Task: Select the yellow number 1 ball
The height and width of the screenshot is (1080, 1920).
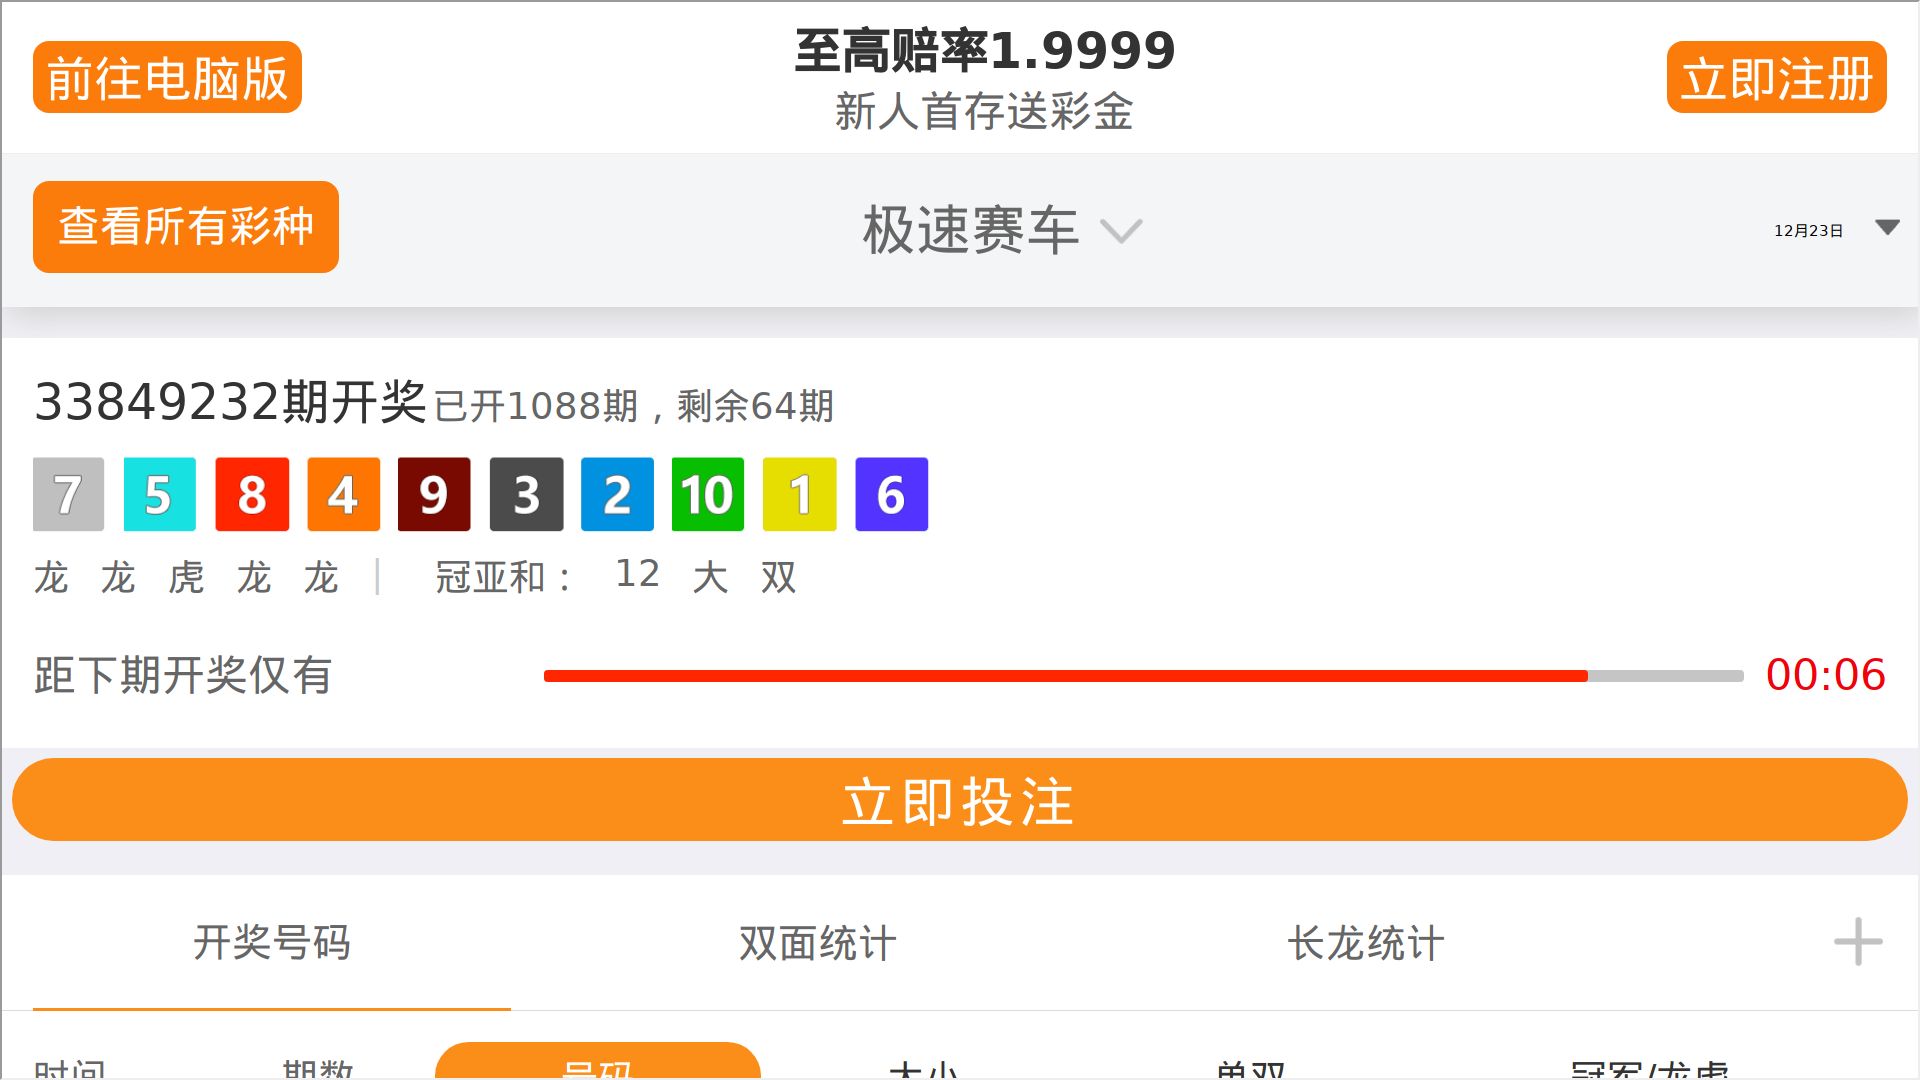Action: [x=799, y=494]
